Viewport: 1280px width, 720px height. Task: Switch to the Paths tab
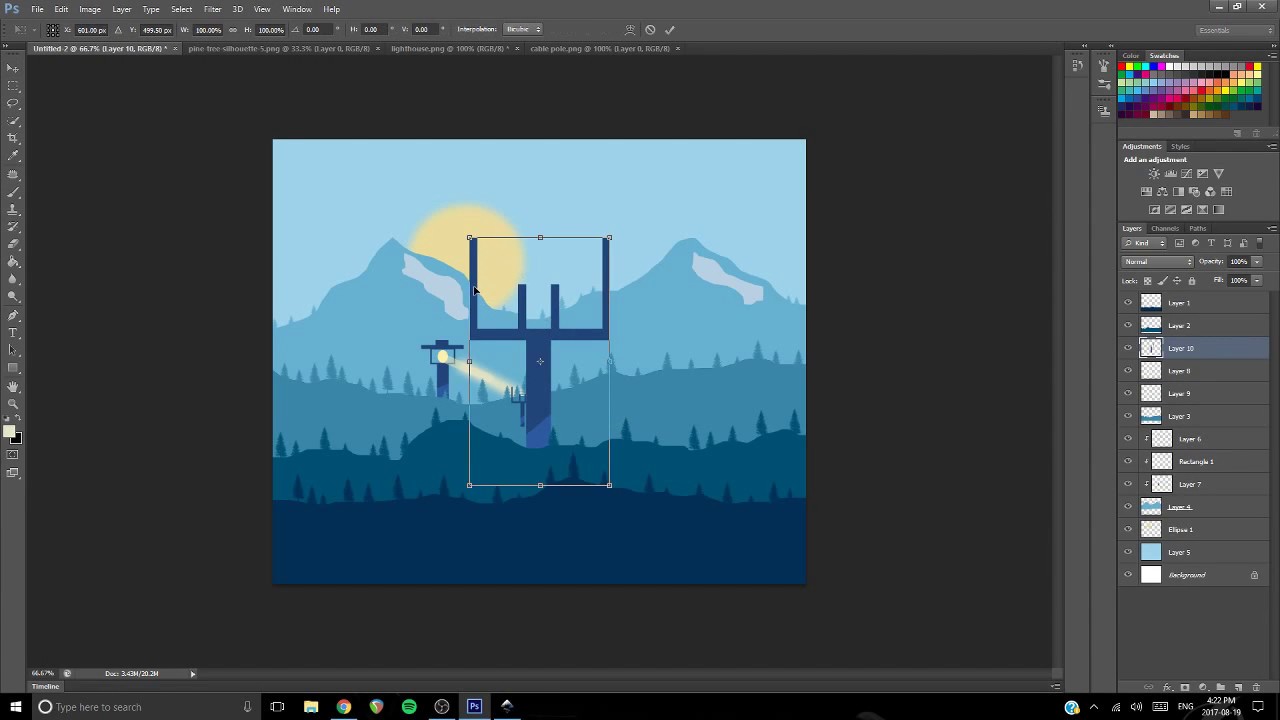click(x=1198, y=228)
